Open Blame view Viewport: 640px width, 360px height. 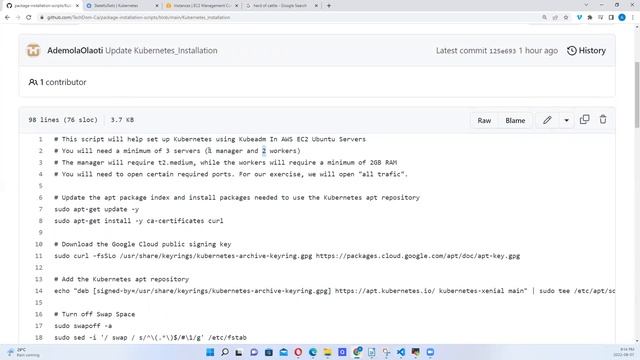point(515,120)
